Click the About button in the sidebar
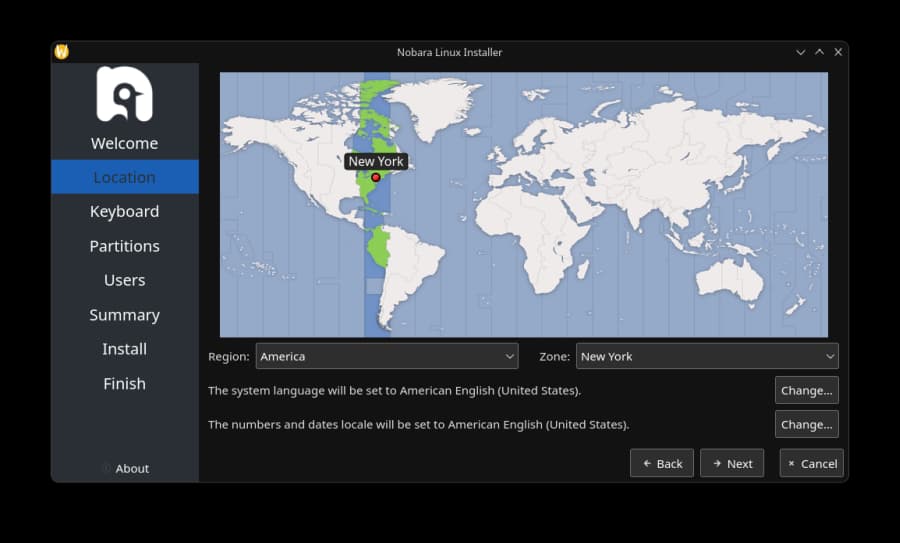900x543 pixels. pos(125,468)
